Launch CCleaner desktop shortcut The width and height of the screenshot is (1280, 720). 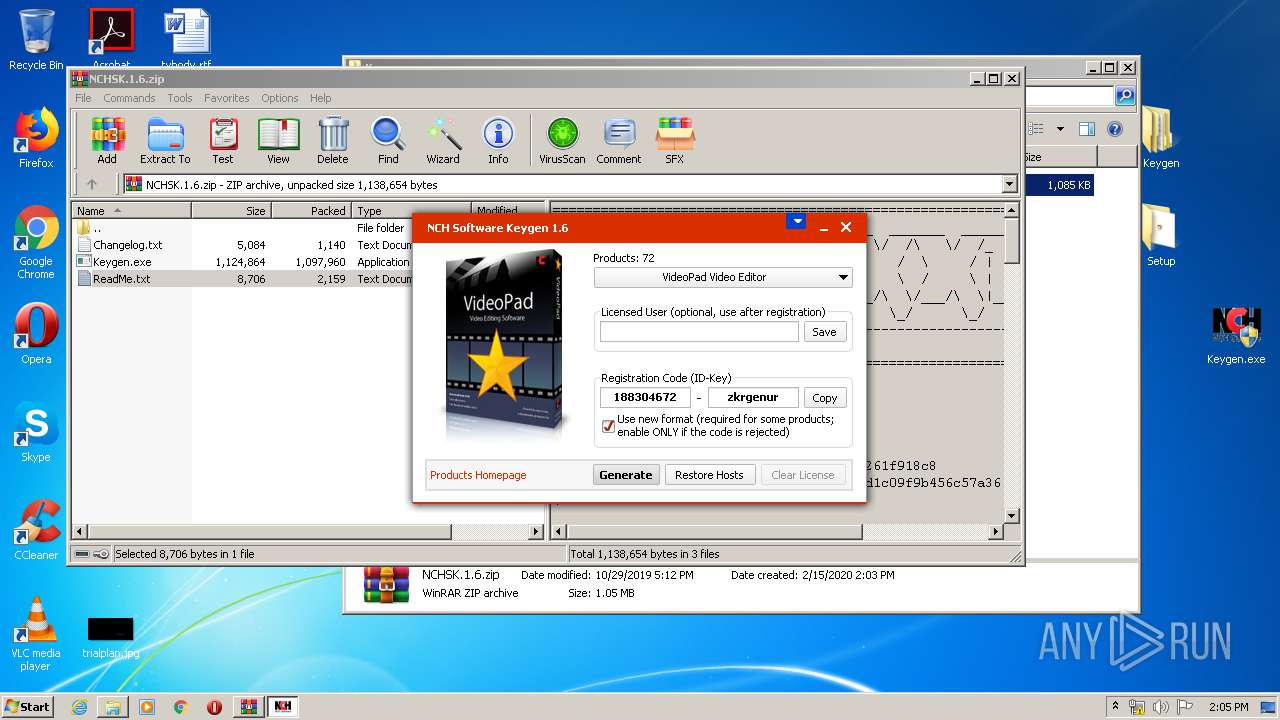(36, 530)
